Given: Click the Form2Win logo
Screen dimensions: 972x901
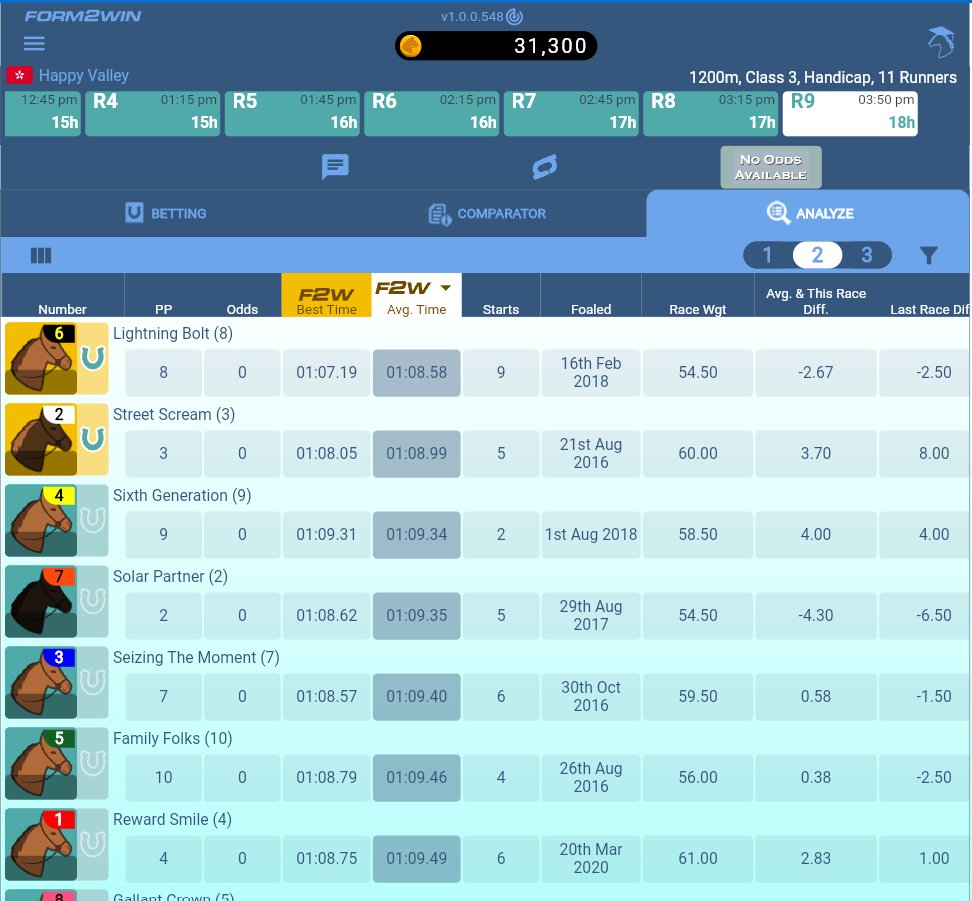Looking at the screenshot, I should point(83,16).
